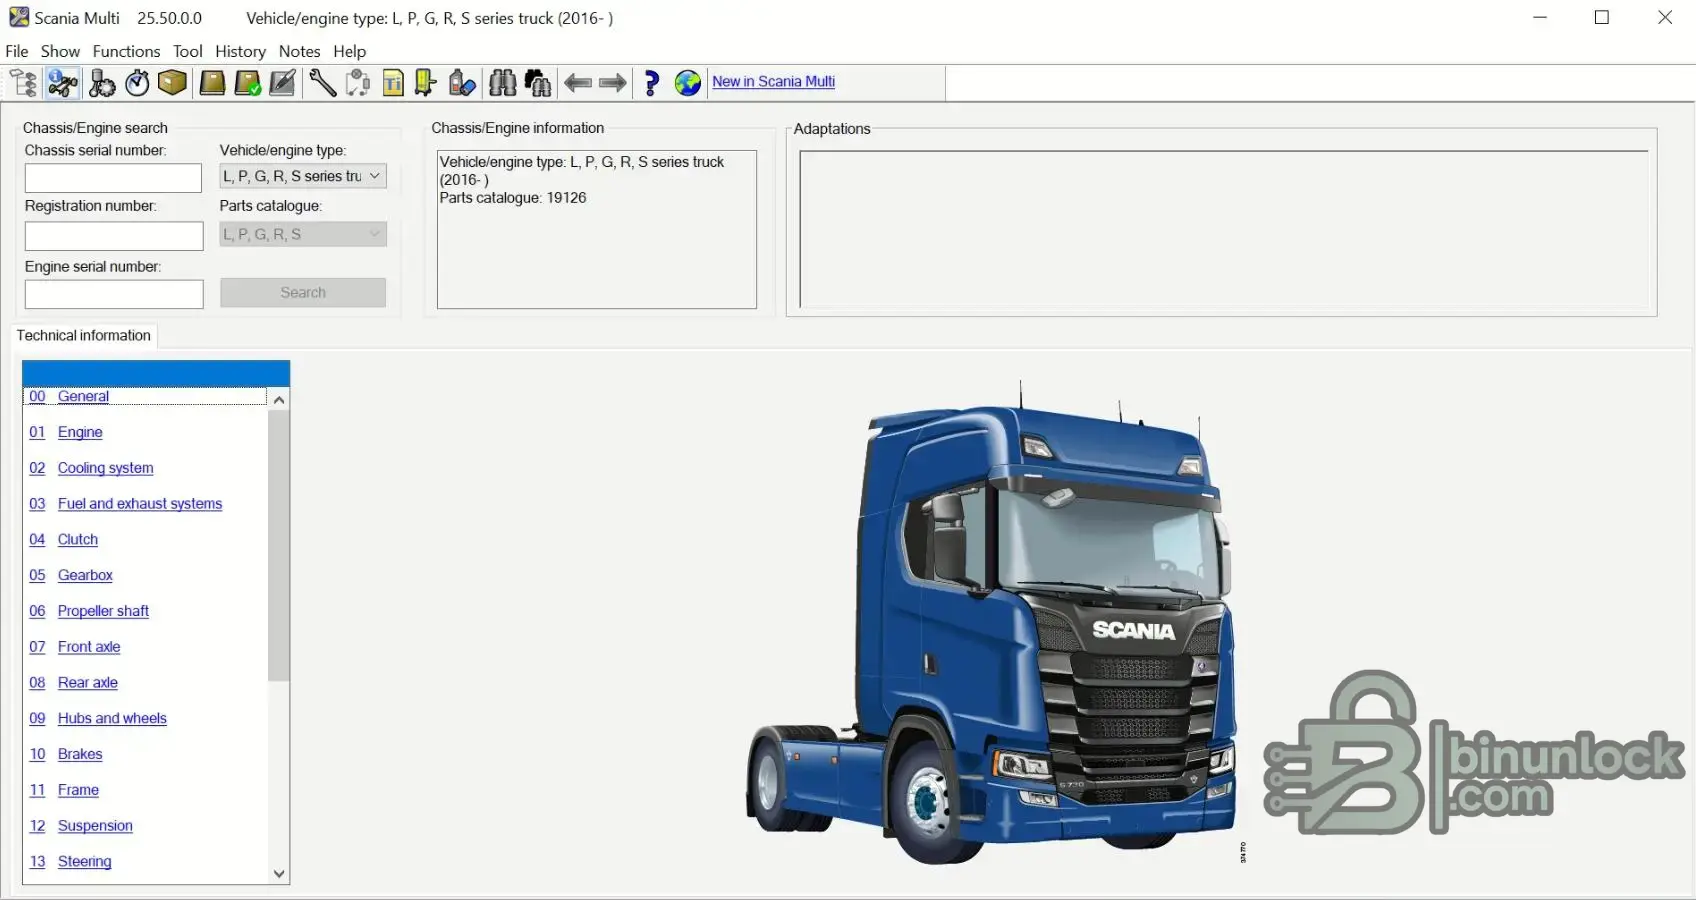The height and width of the screenshot is (900, 1696).
Task: Click the notebook with pen icon
Action: click(283, 83)
